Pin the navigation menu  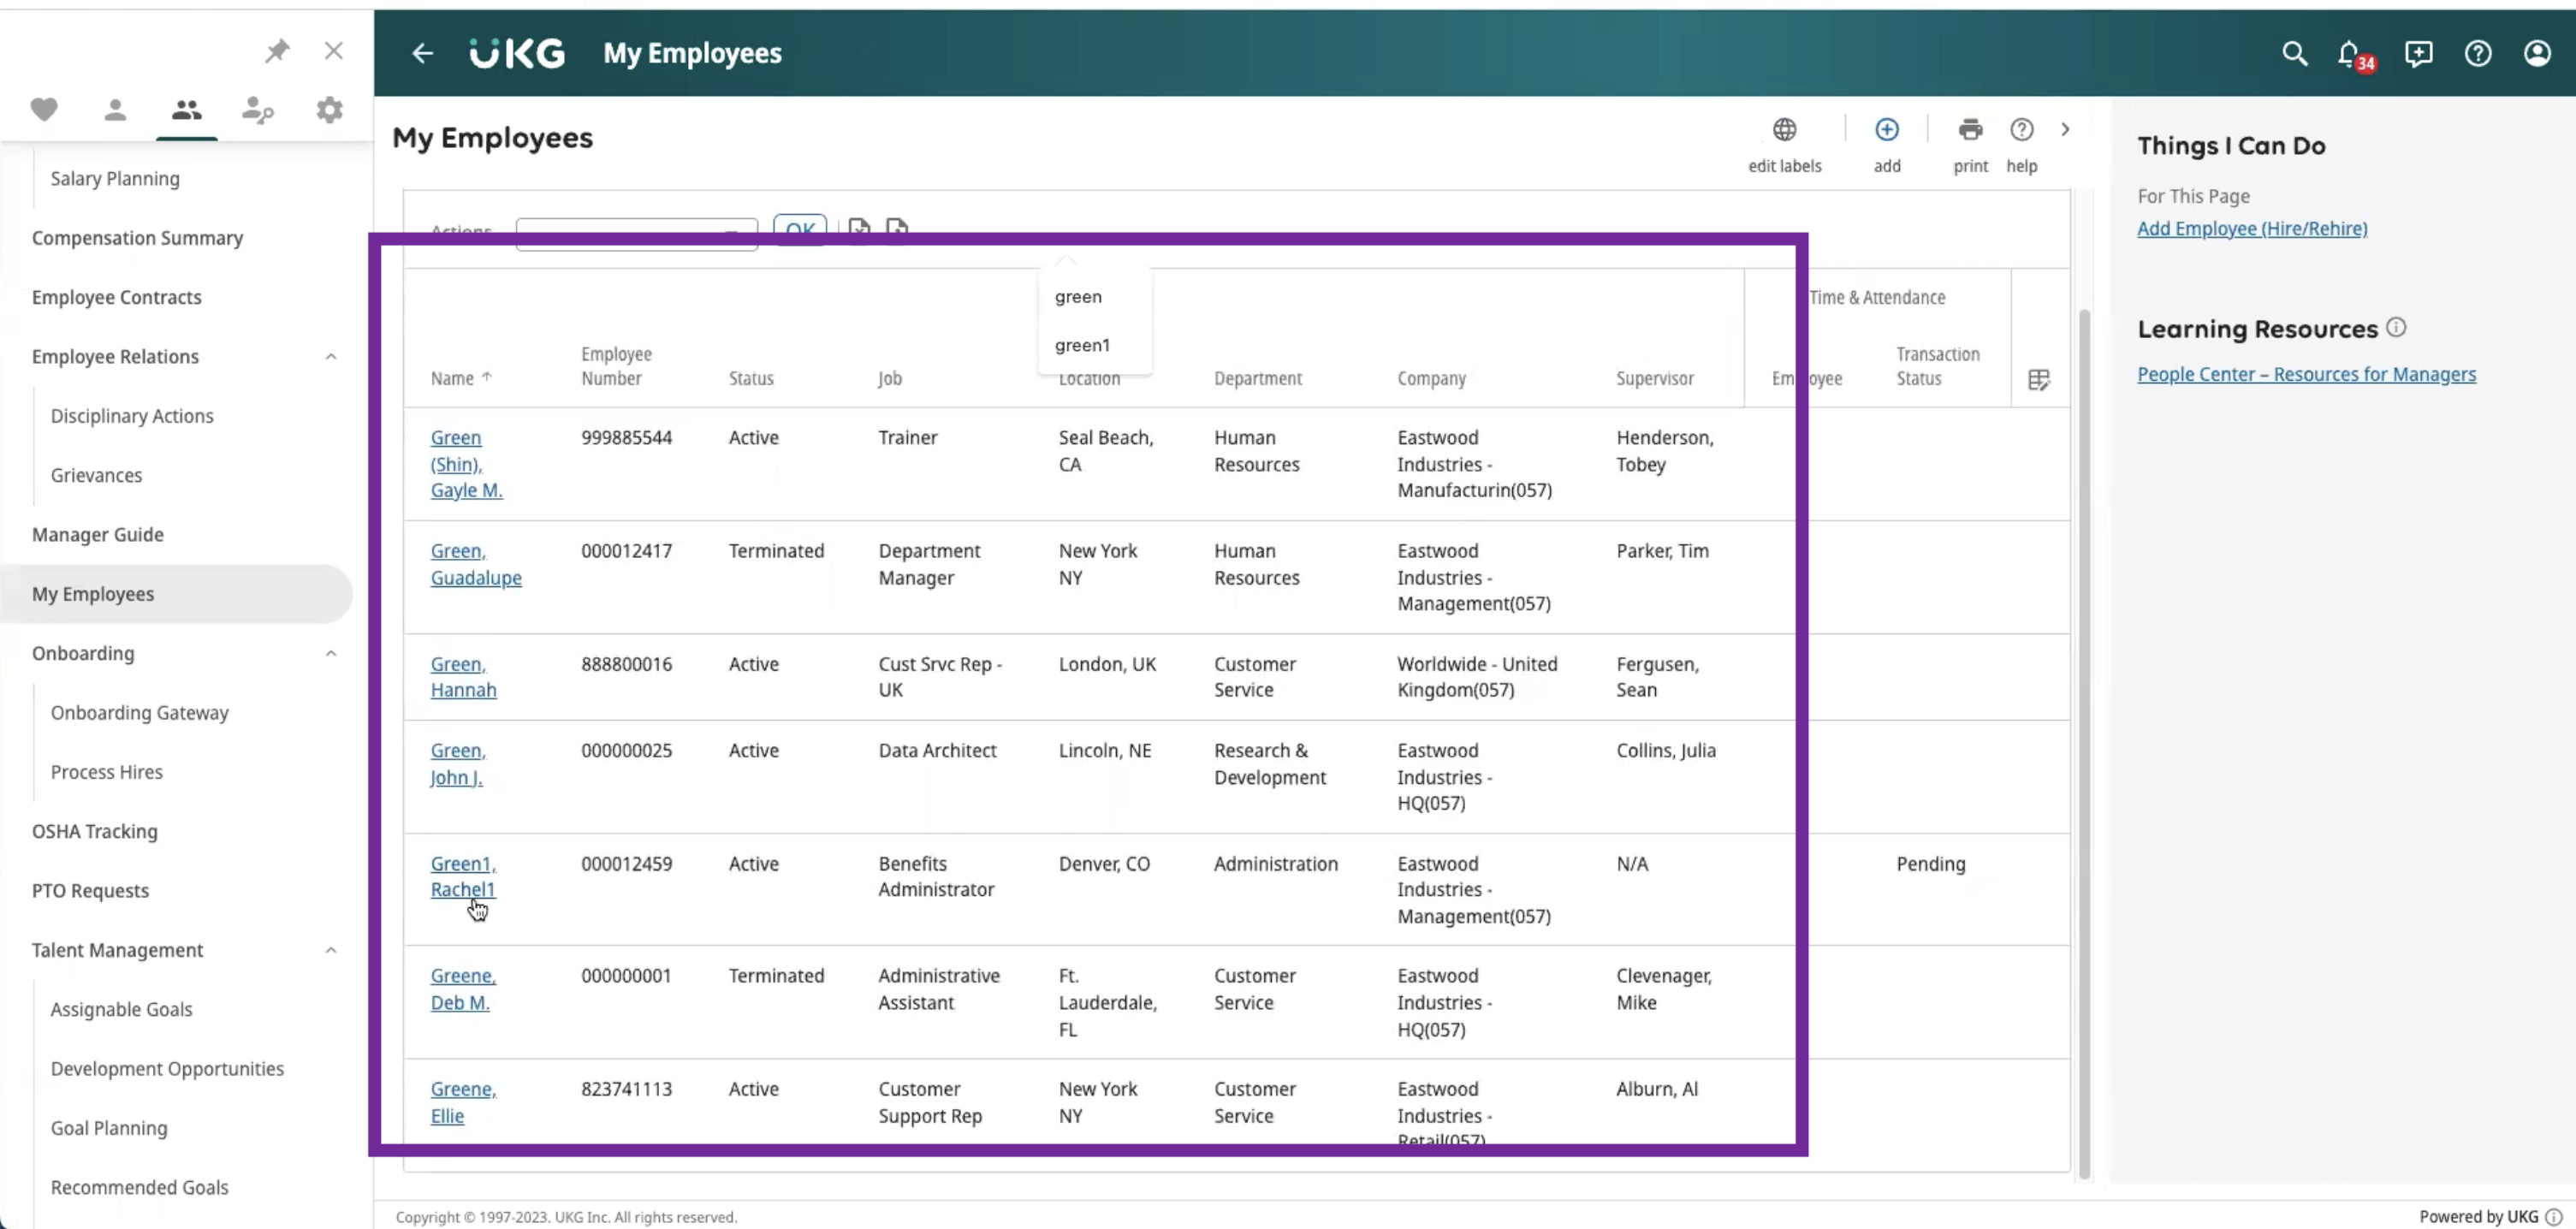pyautogui.click(x=277, y=51)
